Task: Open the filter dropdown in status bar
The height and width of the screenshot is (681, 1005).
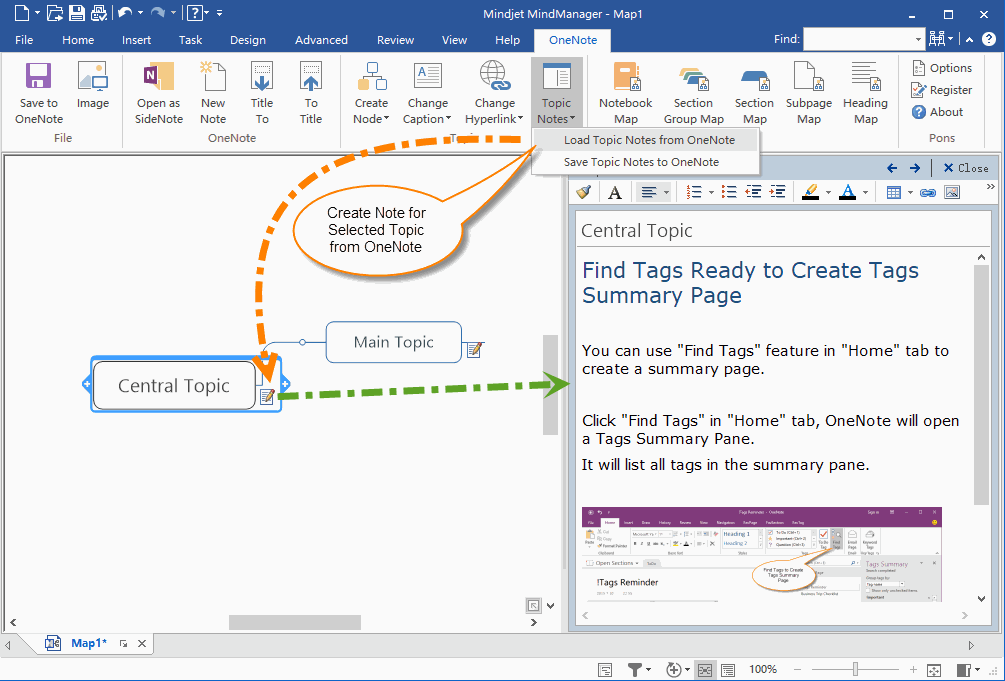Action: [x=649, y=670]
